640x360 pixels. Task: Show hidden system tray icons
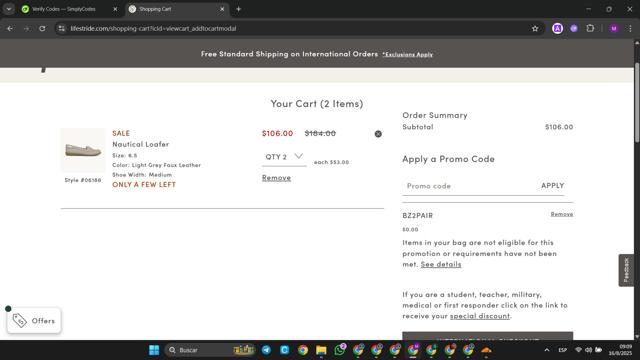(x=547, y=350)
